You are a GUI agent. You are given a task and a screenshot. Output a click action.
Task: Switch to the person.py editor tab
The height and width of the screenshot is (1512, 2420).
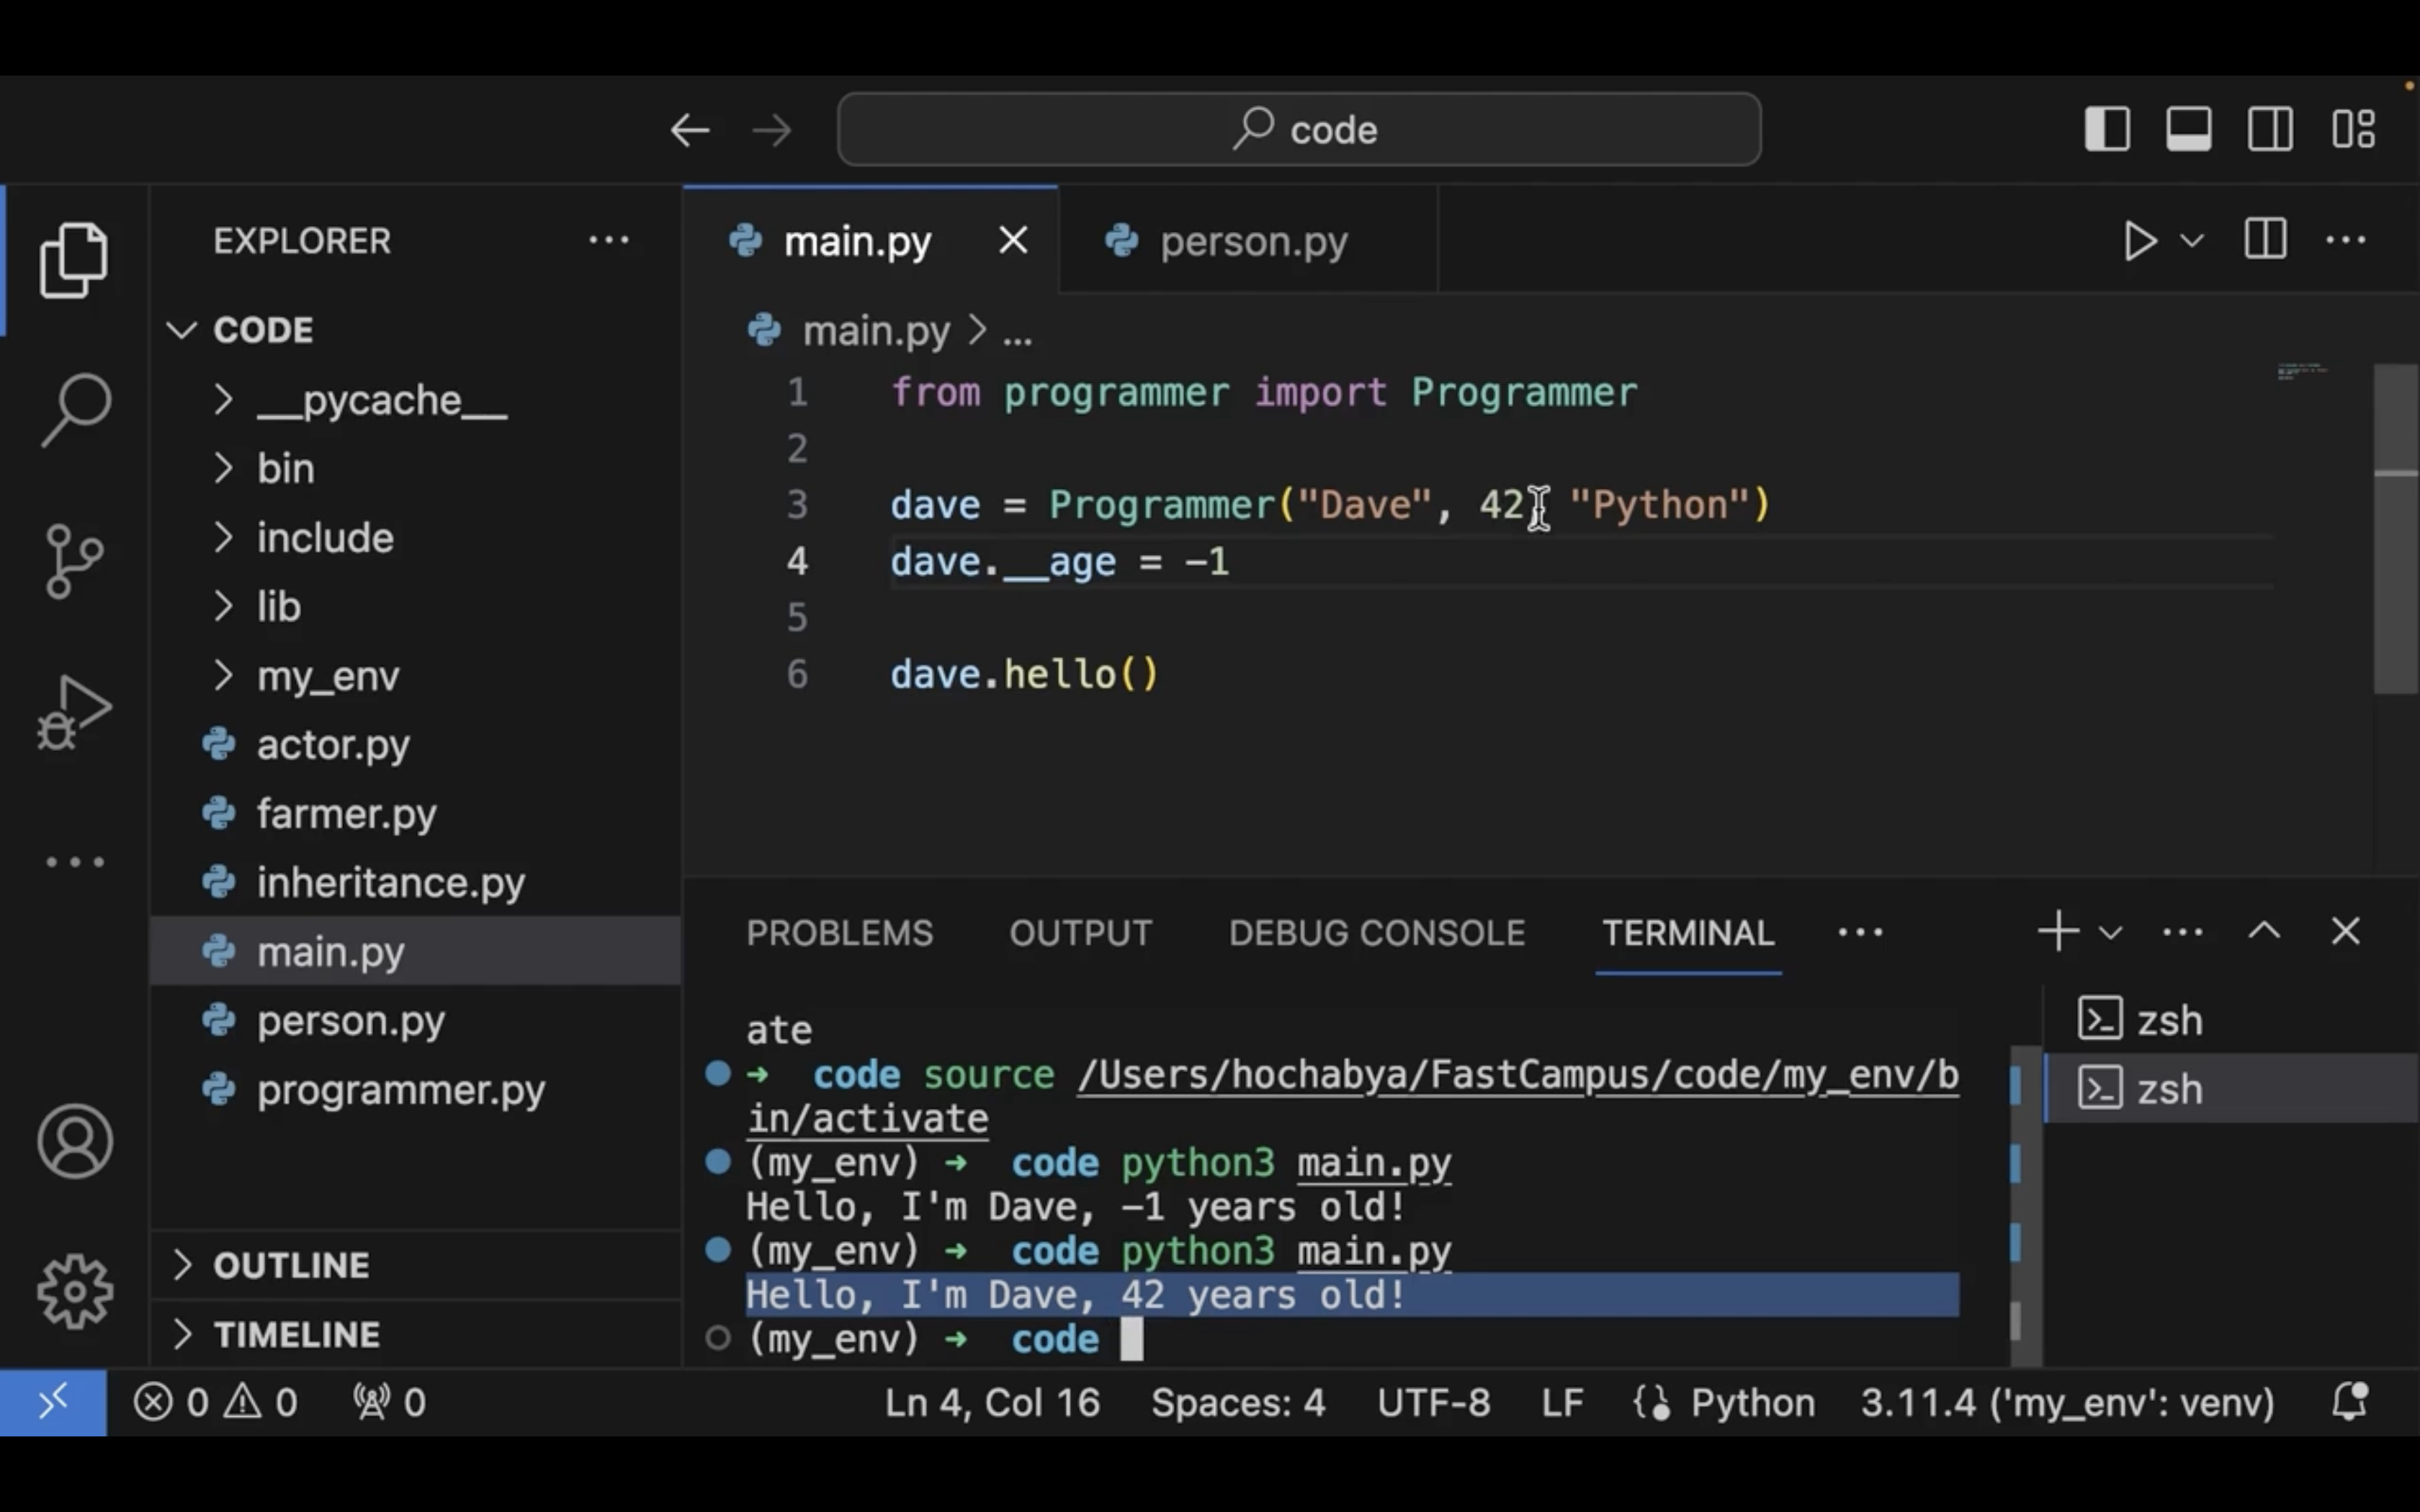tap(1252, 241)
